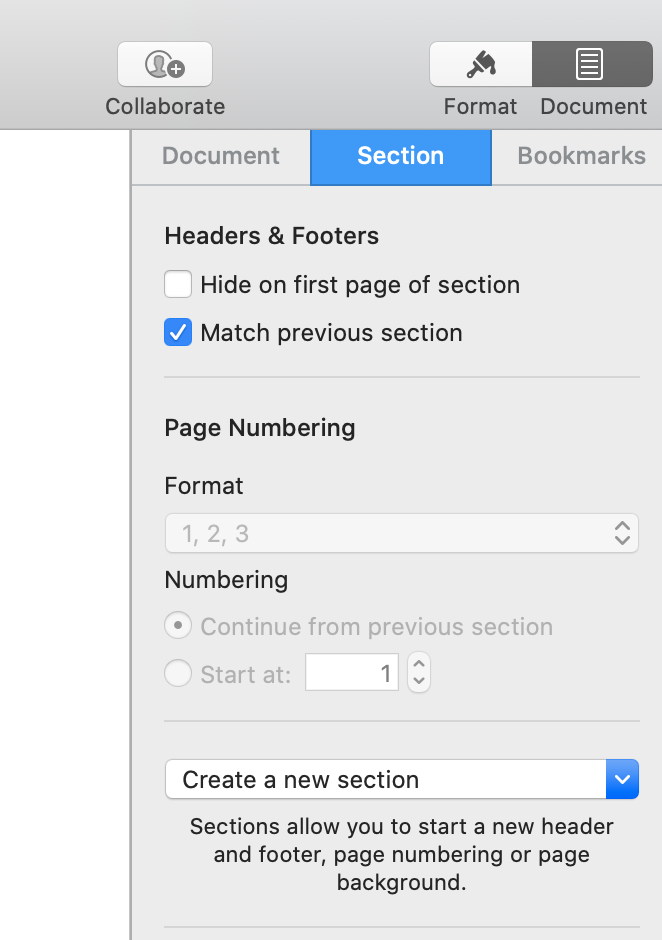Screen dimensions: 662x940
Task: Click the Document label in toolbar
Action: (593, 107)
